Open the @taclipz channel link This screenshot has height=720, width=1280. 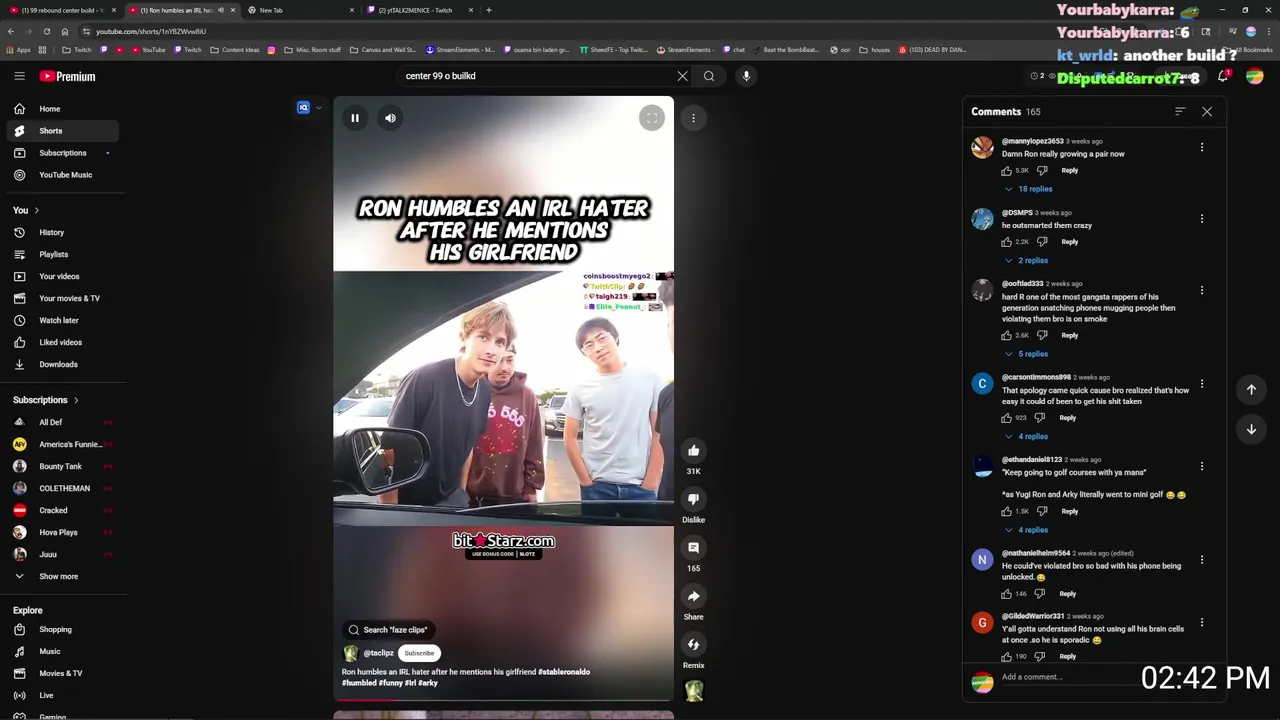[x=378, y=653]
